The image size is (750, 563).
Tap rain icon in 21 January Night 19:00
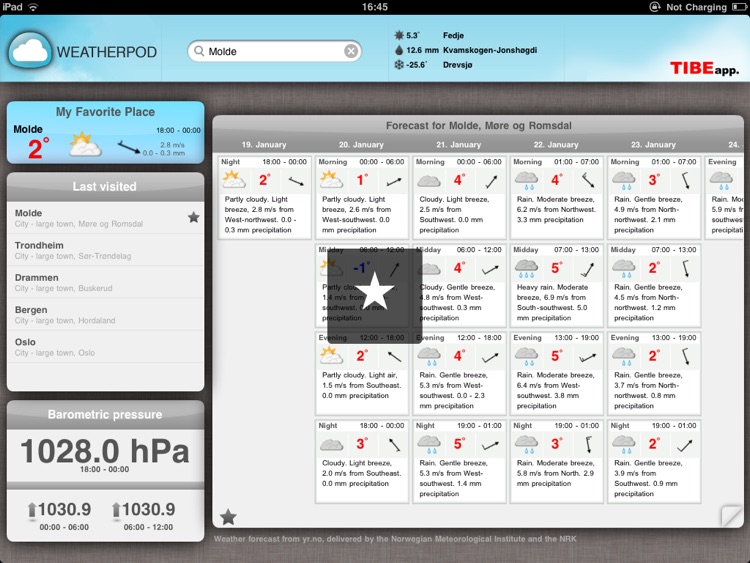(x=429, y=444)
